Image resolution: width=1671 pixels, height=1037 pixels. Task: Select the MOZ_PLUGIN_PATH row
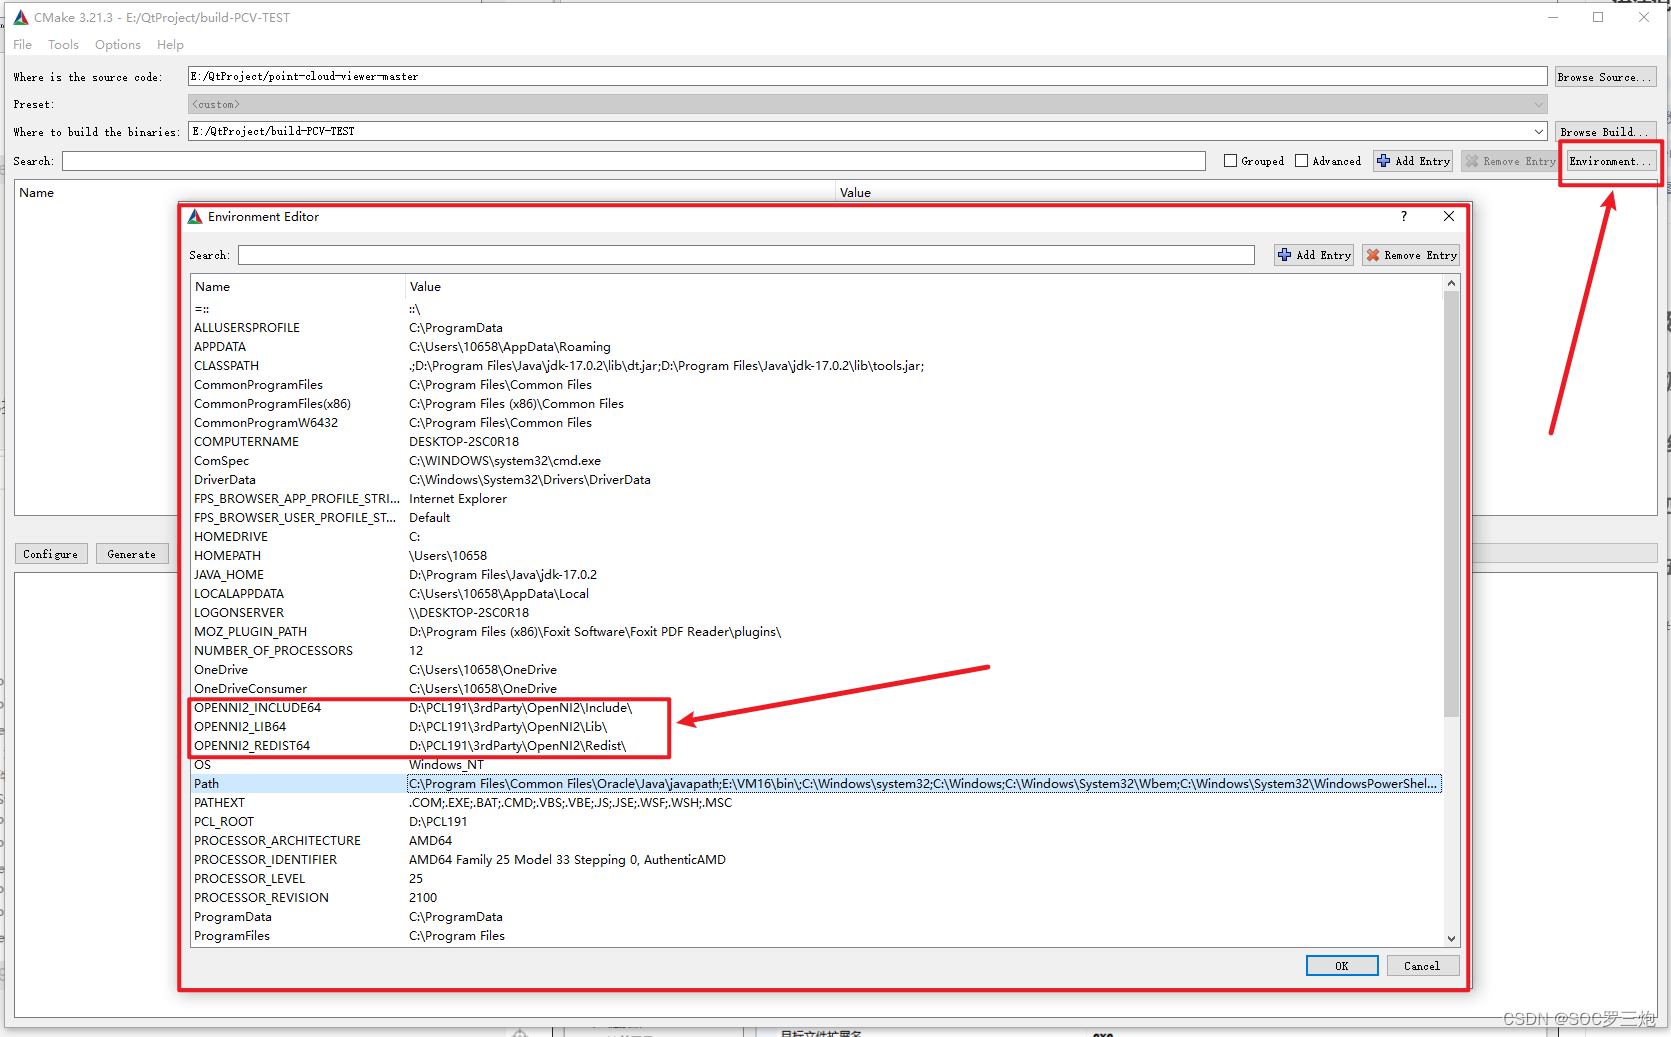pos(816,632)
